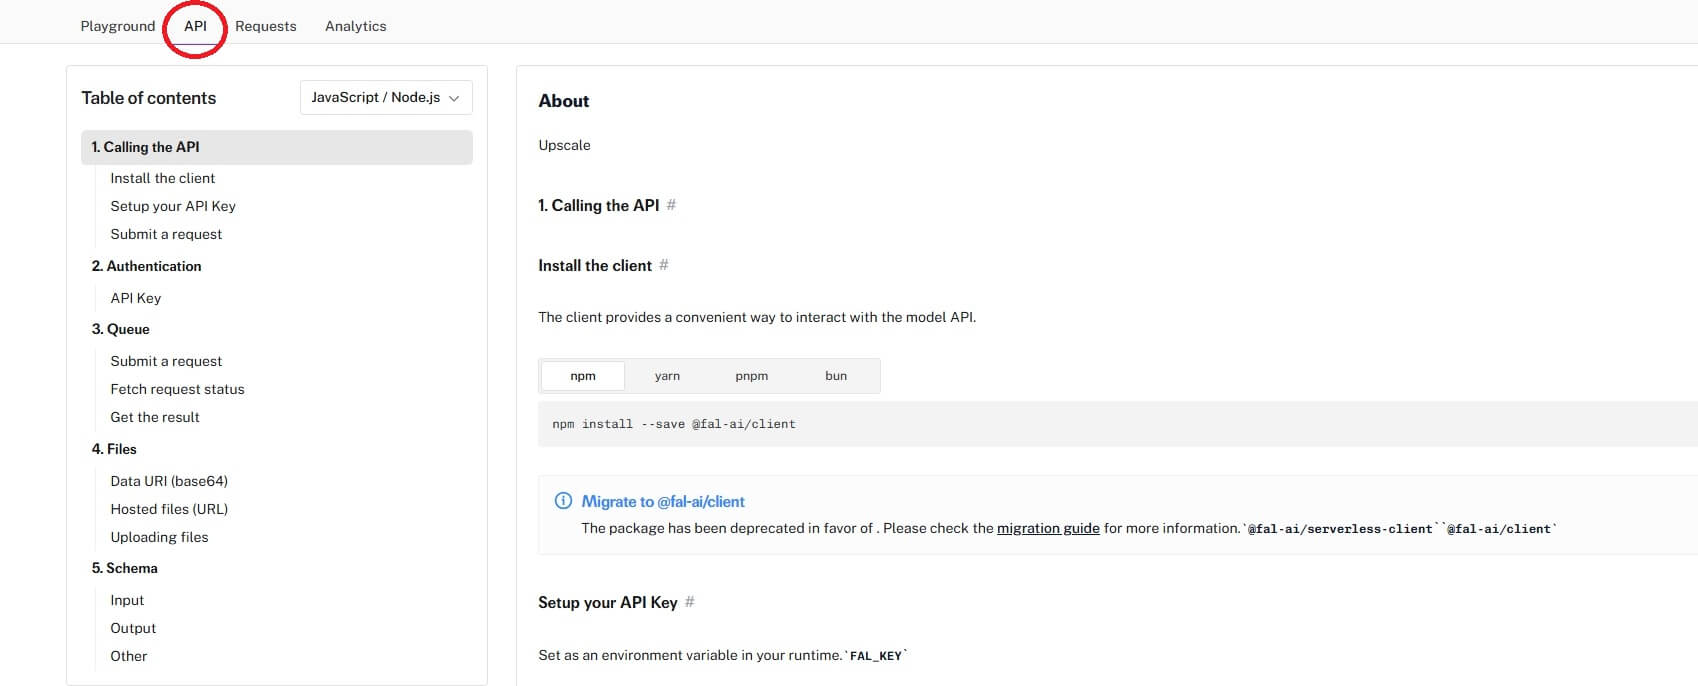Jump to Uploading files in contents

coord(159,537)
